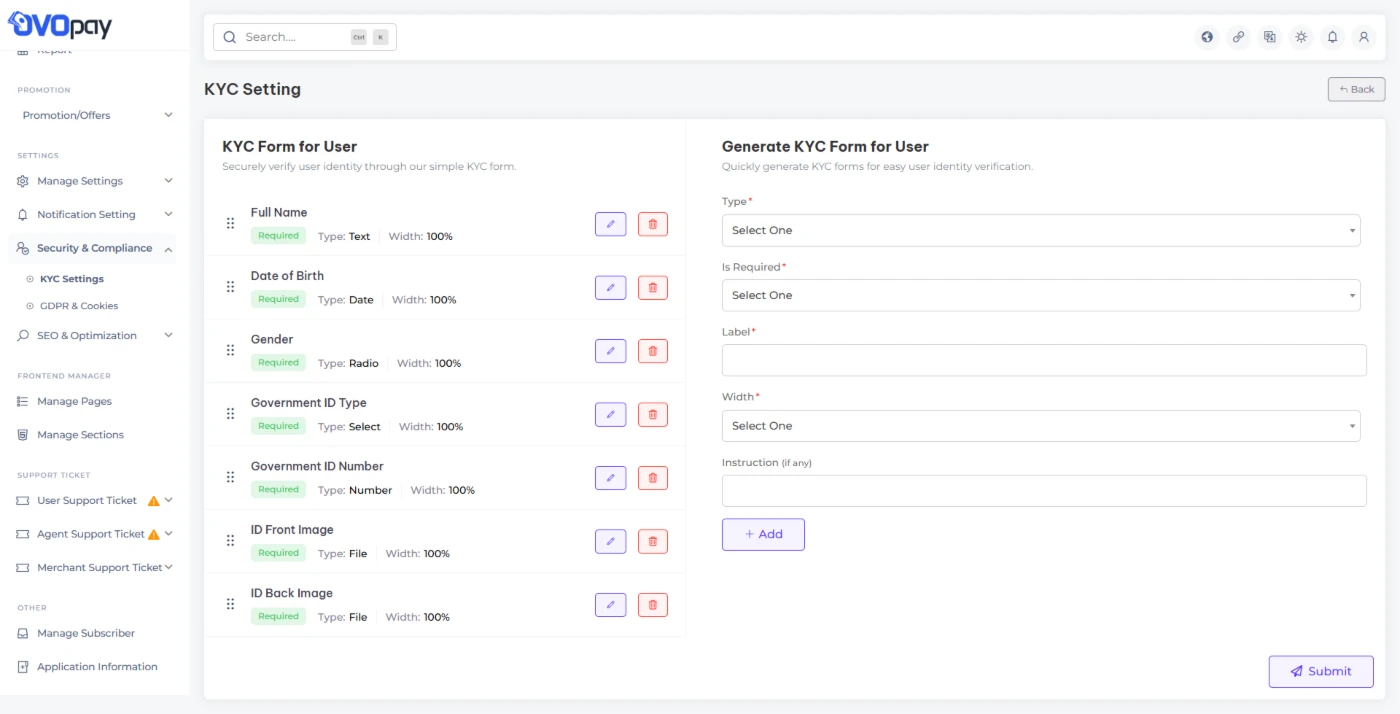Delete the ID Back Image field
Viewport: 1400px width, 714px height.
pyautogui.click(x=652, y=605)
